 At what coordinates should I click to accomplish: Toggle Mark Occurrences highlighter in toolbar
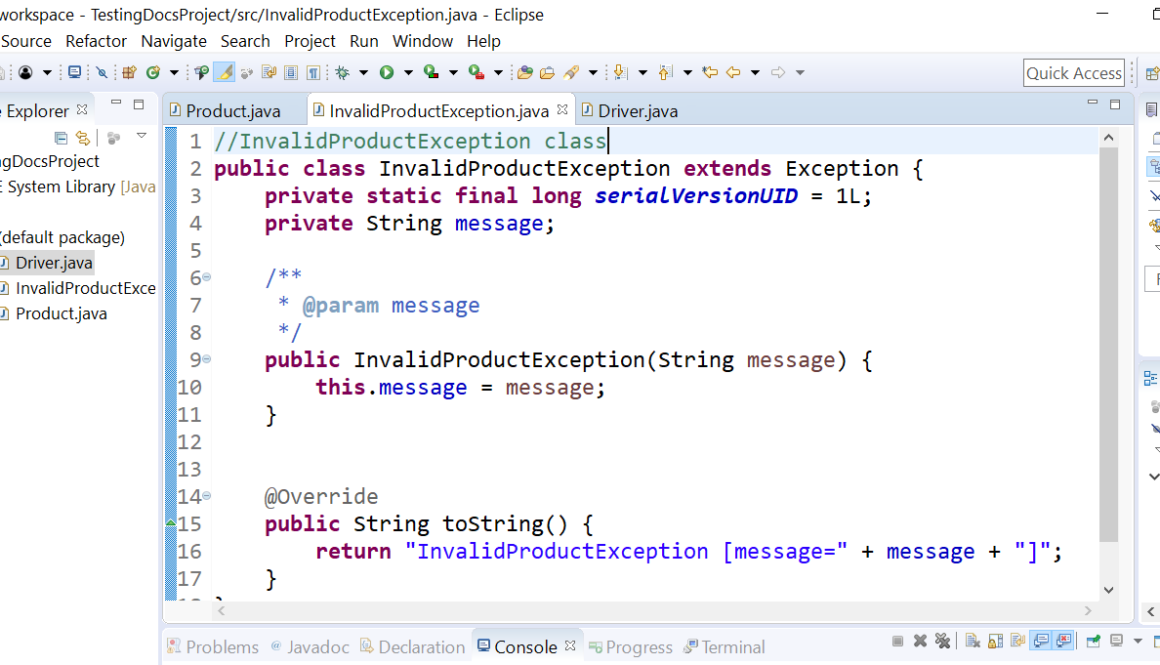(x=225, y=72)
